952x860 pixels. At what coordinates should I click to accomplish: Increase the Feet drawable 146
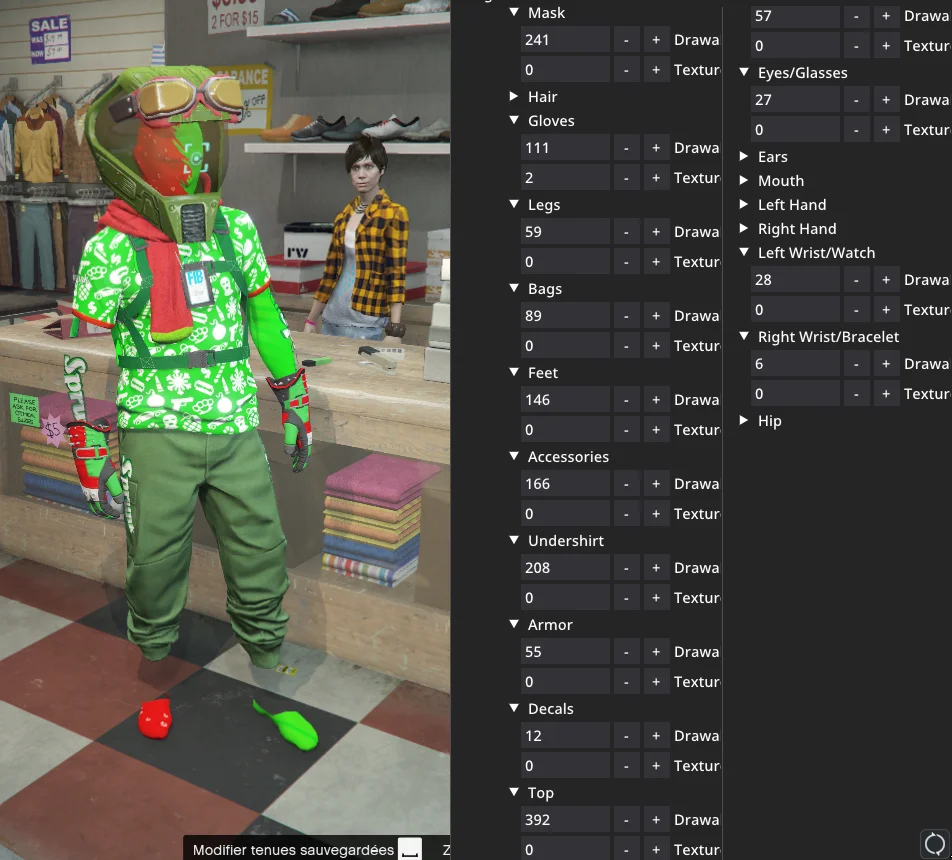[656, 400]
